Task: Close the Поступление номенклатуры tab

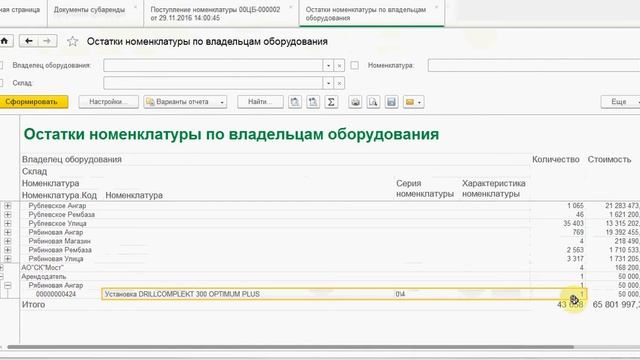Action: coord(291,7)
